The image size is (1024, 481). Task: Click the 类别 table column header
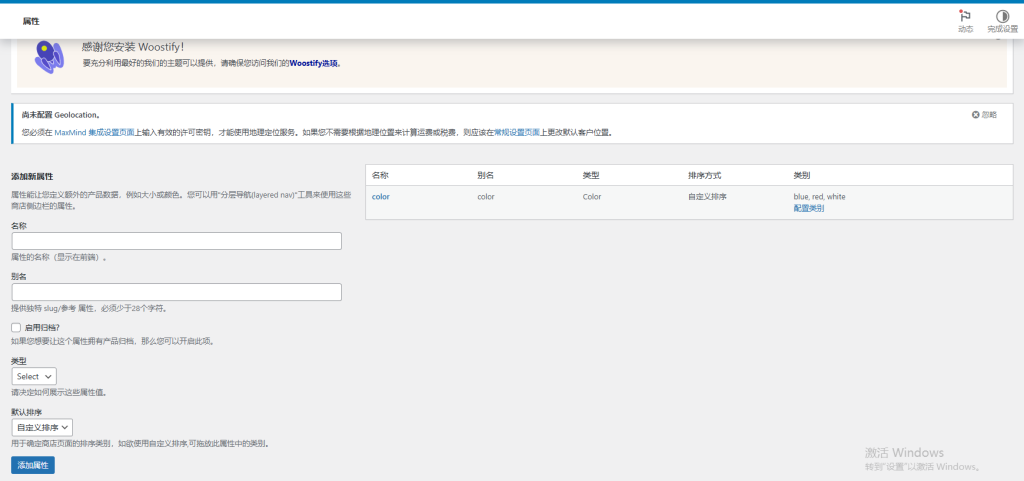click(801, 175)
